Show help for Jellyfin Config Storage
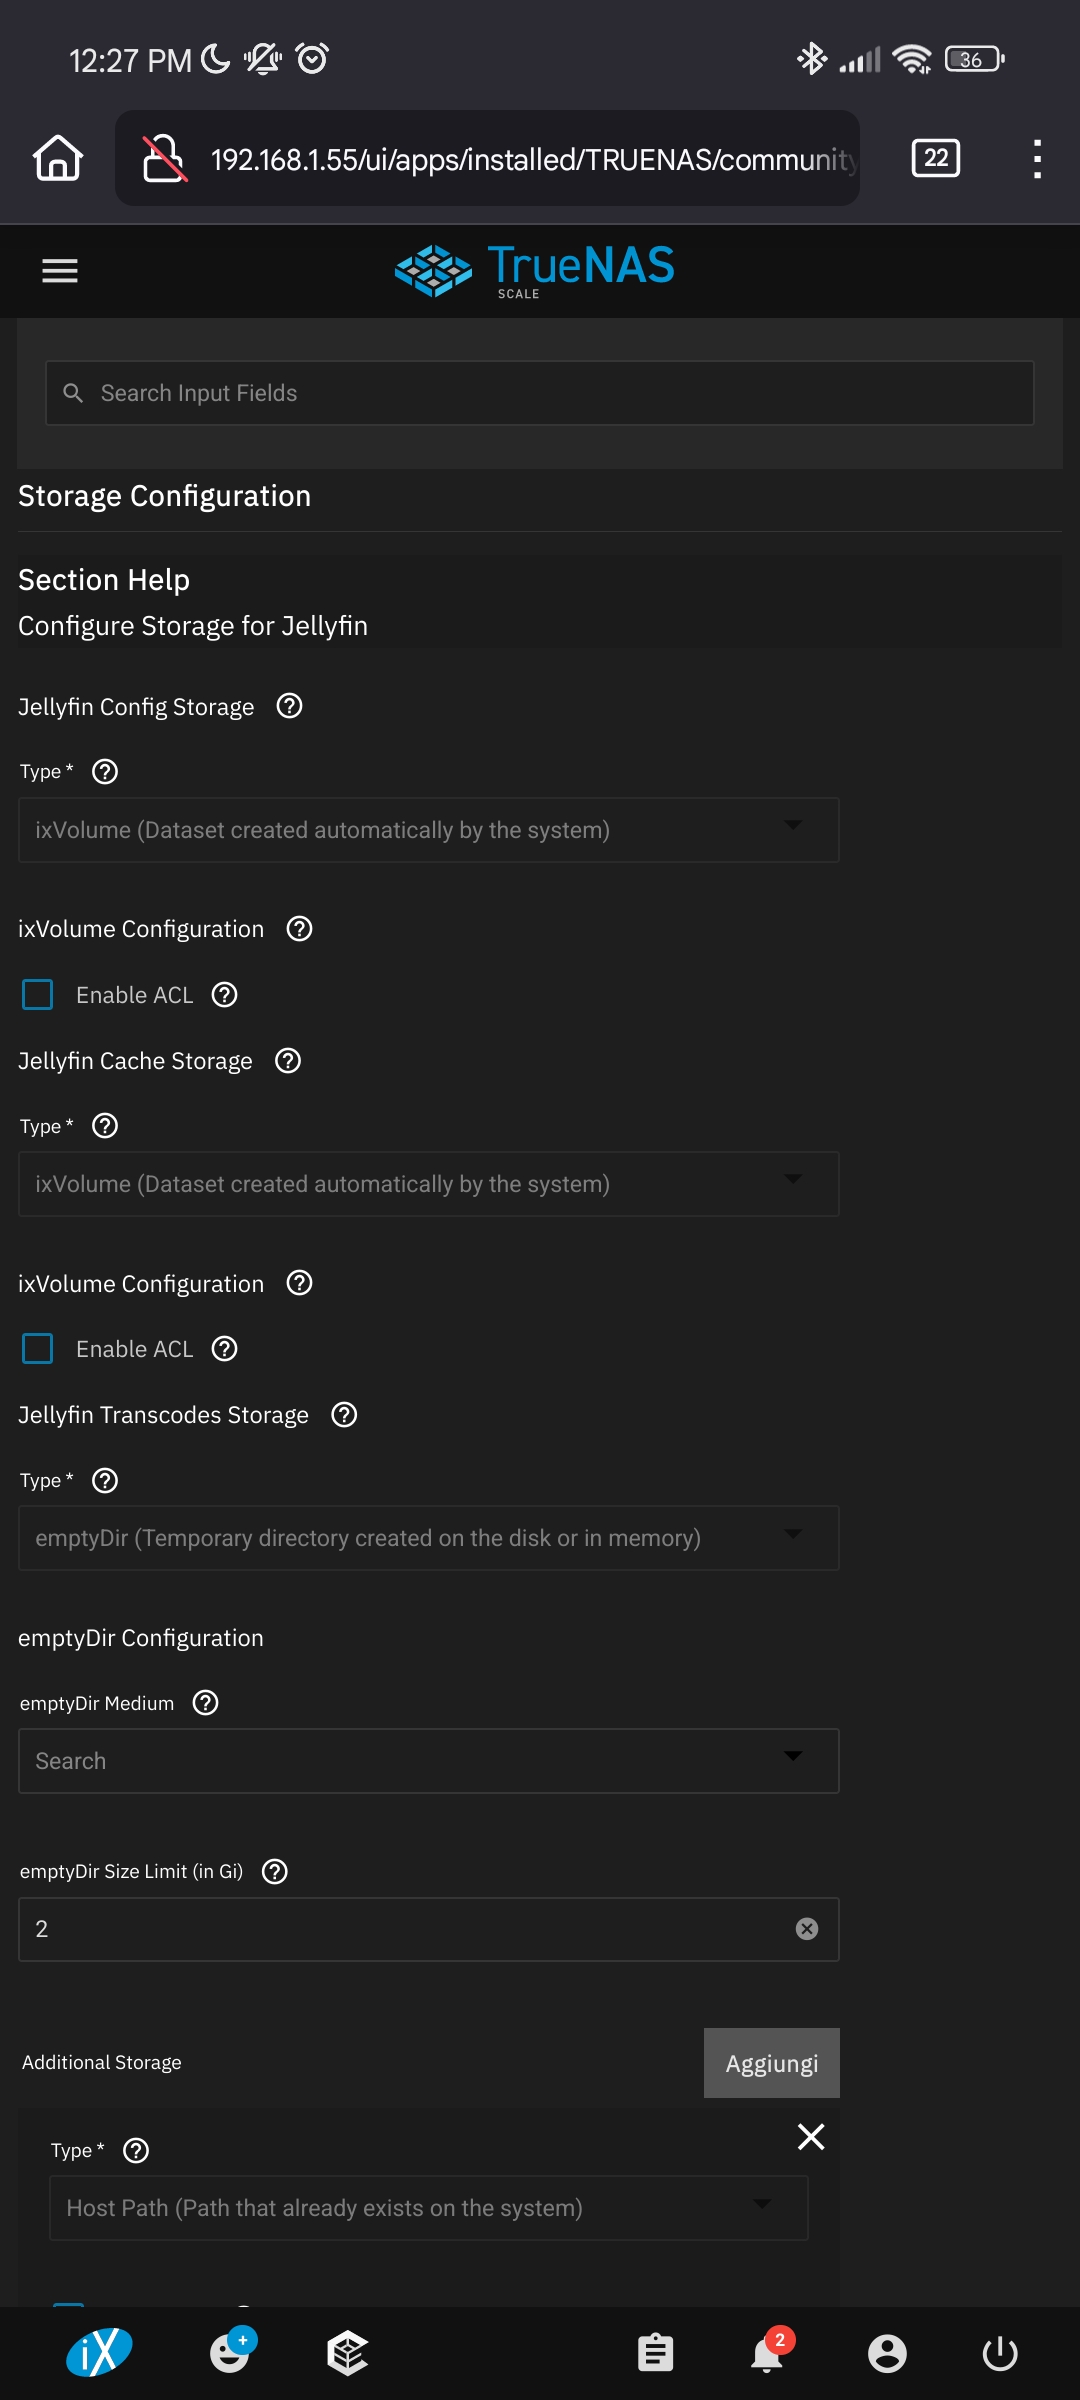This screenshot has width=1080, height=2400. tap(289, 706)
